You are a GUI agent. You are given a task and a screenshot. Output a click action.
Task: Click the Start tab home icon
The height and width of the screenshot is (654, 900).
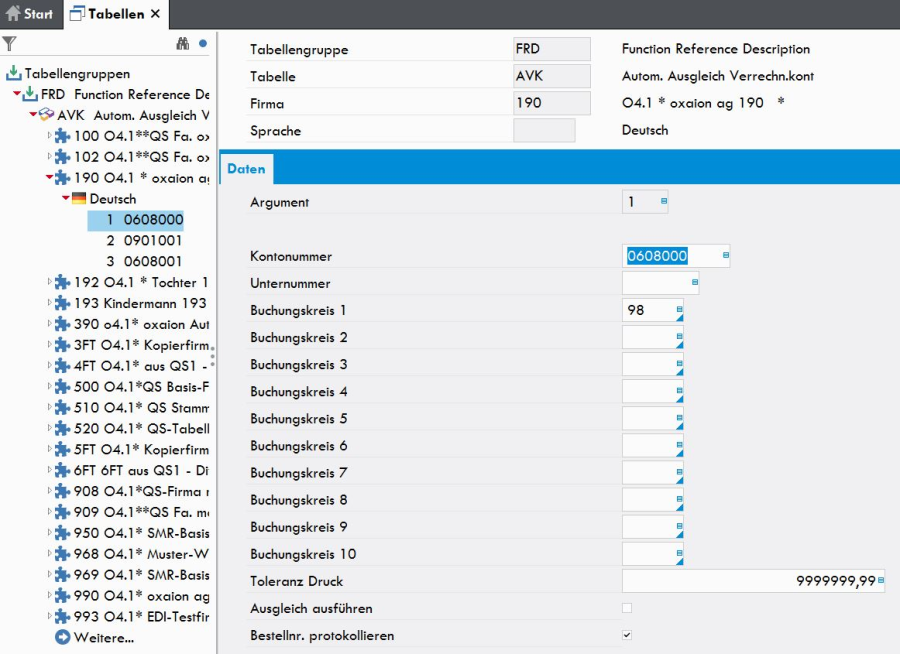pos(13,13)
